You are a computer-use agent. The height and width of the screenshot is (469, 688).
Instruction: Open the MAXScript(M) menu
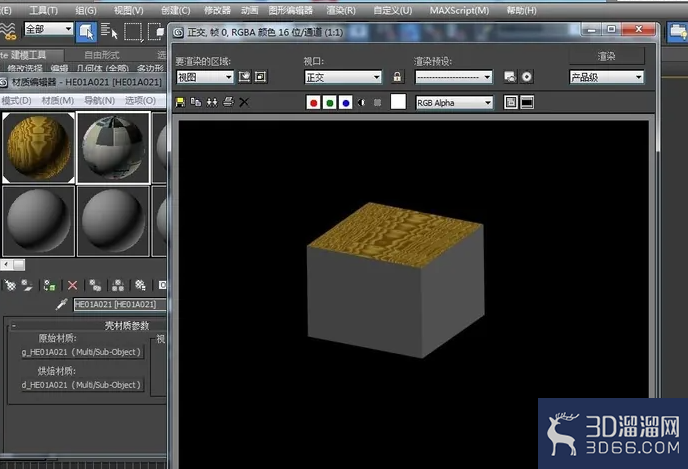459,10
